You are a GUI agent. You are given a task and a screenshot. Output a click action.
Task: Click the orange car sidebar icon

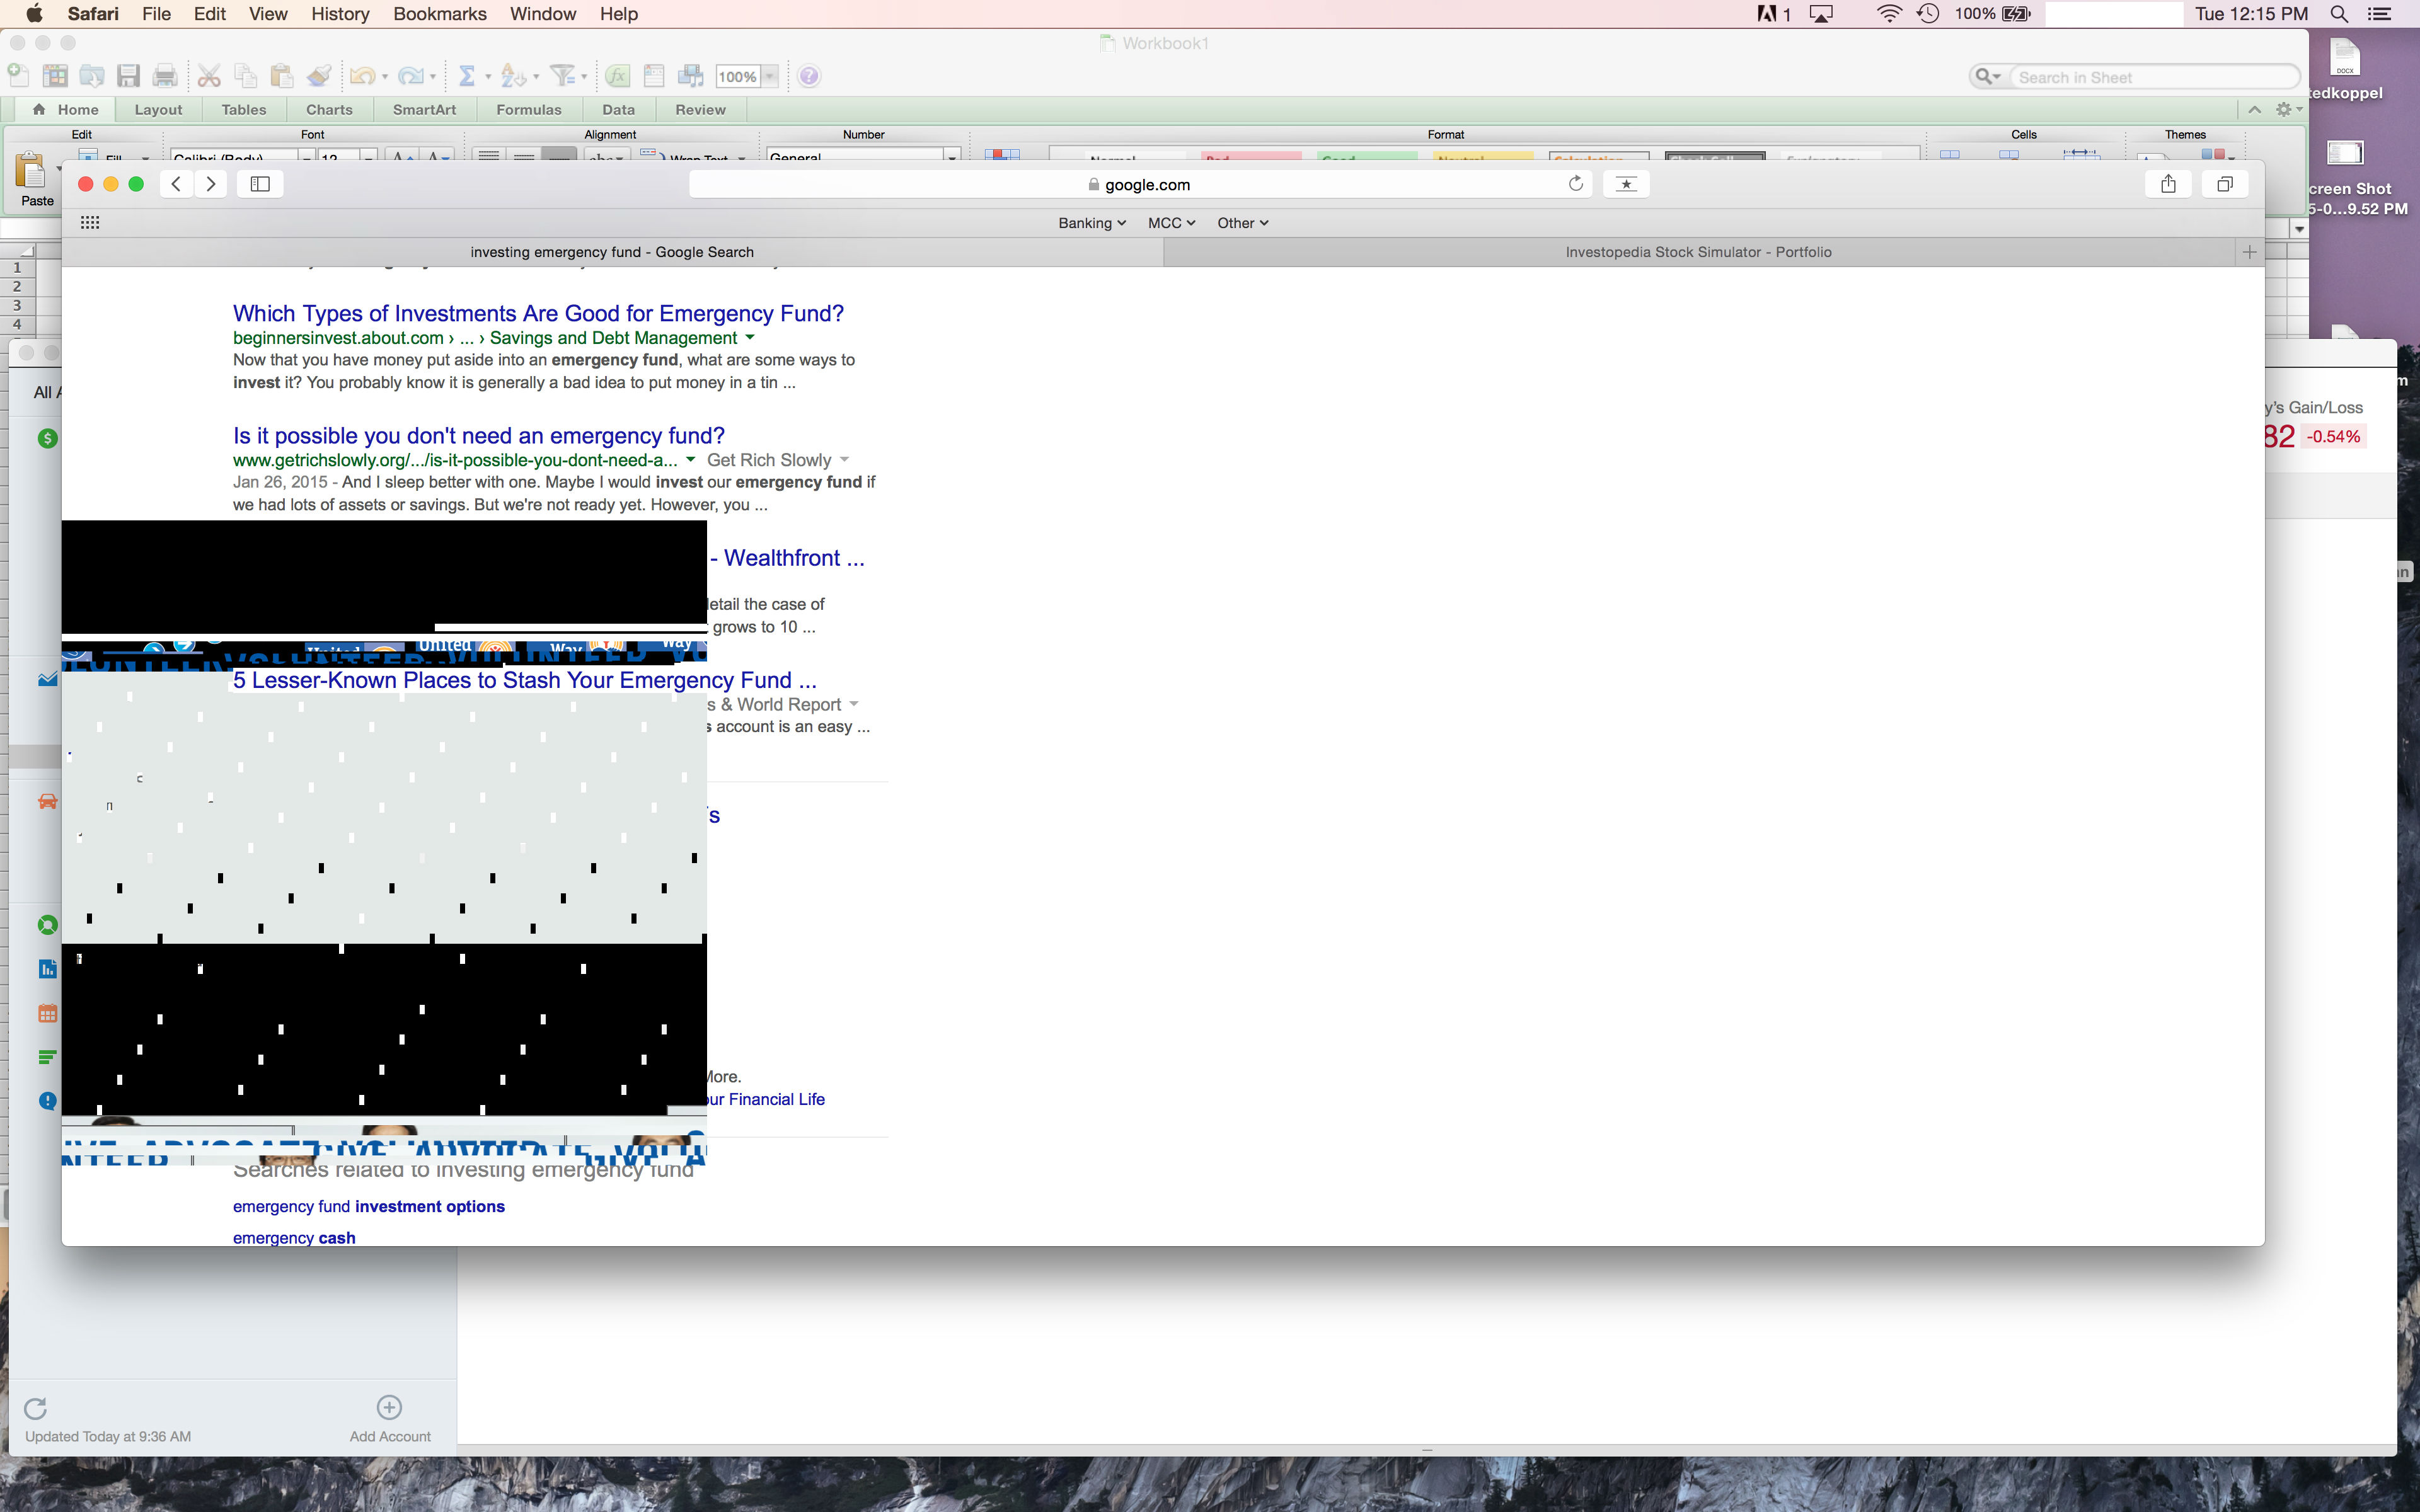[x=47, y=801]
